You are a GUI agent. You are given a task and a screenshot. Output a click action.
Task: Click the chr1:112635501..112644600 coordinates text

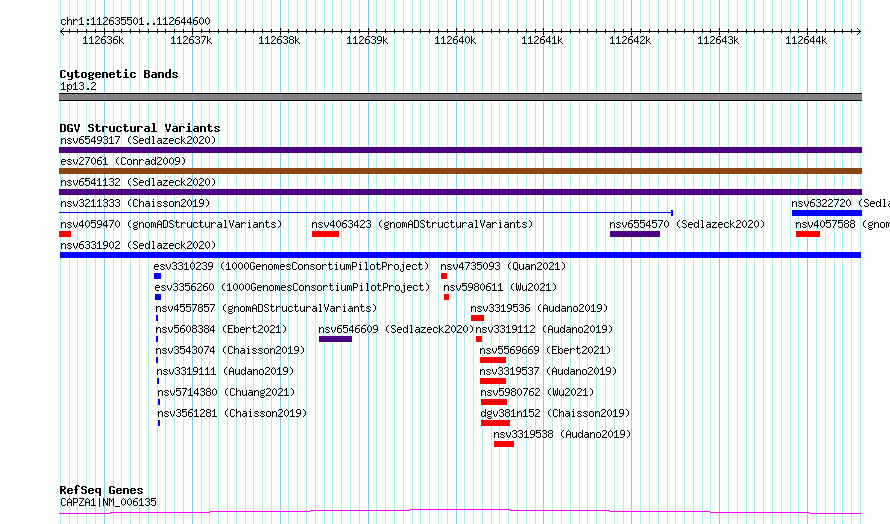click(x=135, y=22)
